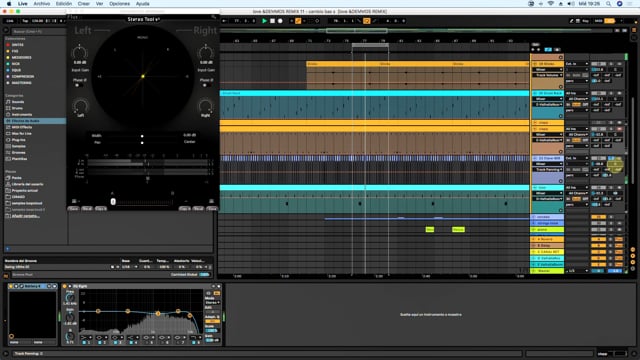This screenshot has width=640, height=360.
Task: Open the Track Panning automation dropdown
Action: [x=547, y=169]
